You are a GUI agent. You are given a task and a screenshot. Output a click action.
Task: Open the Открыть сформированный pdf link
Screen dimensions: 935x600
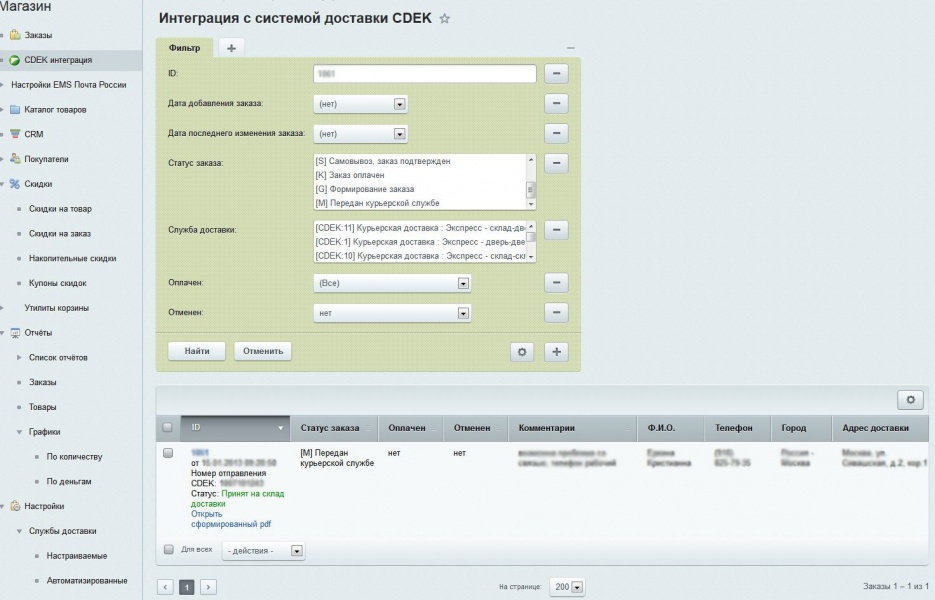tap(231, 519)
